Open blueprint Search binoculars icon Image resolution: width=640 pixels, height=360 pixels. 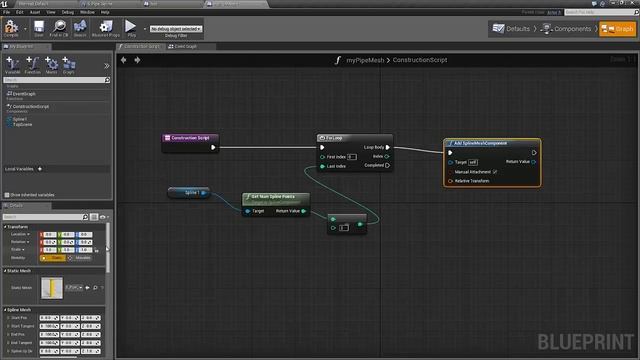pos(80,28)
